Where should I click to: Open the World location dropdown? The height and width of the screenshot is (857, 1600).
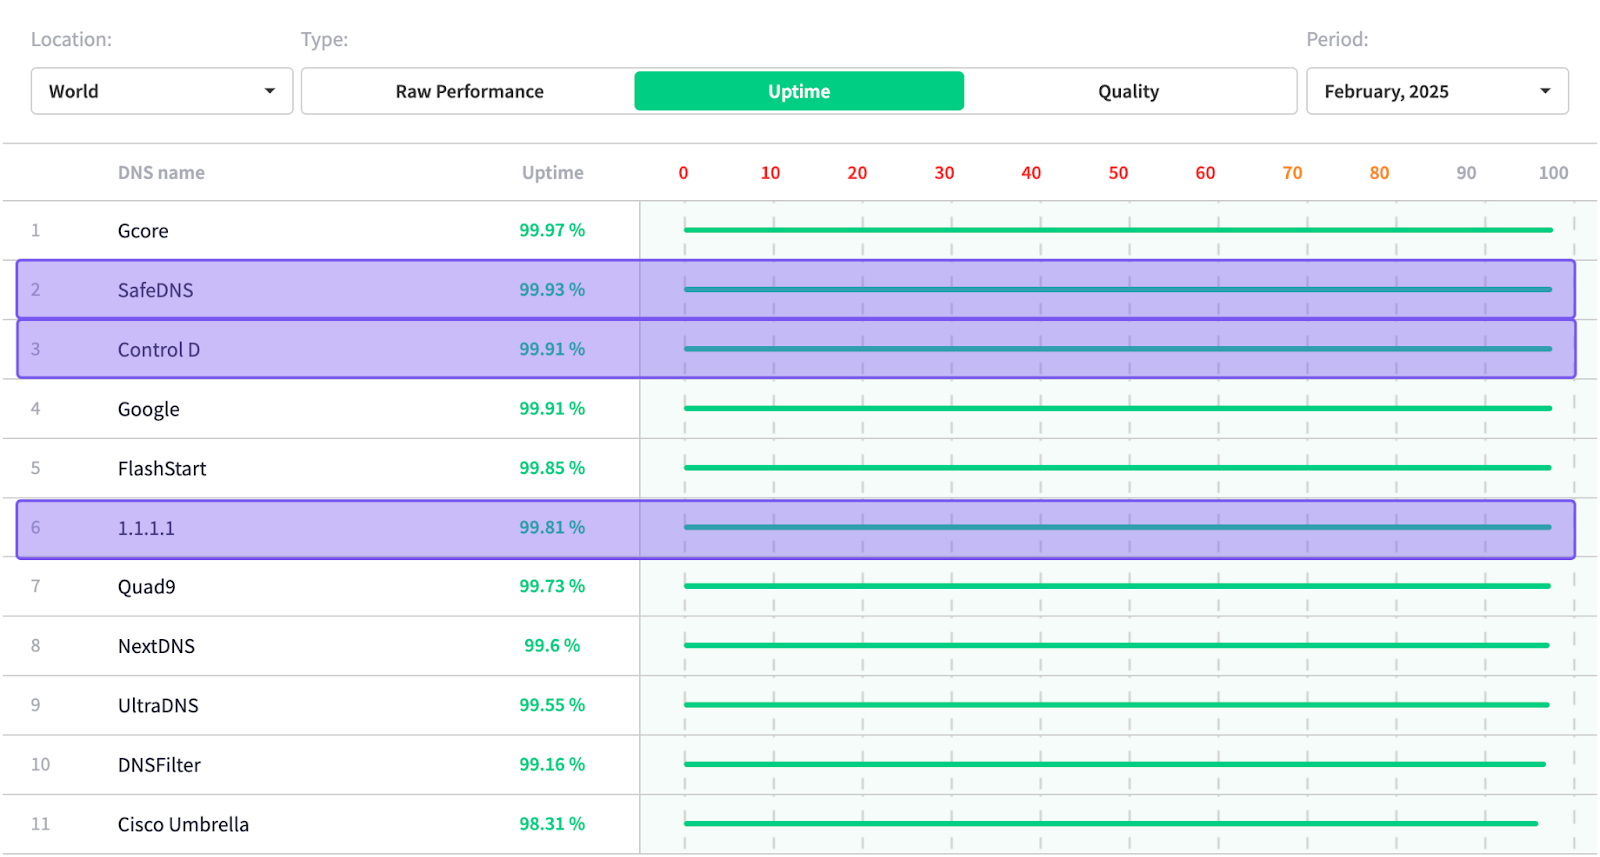pyautogui.click(x=162, y=91)
